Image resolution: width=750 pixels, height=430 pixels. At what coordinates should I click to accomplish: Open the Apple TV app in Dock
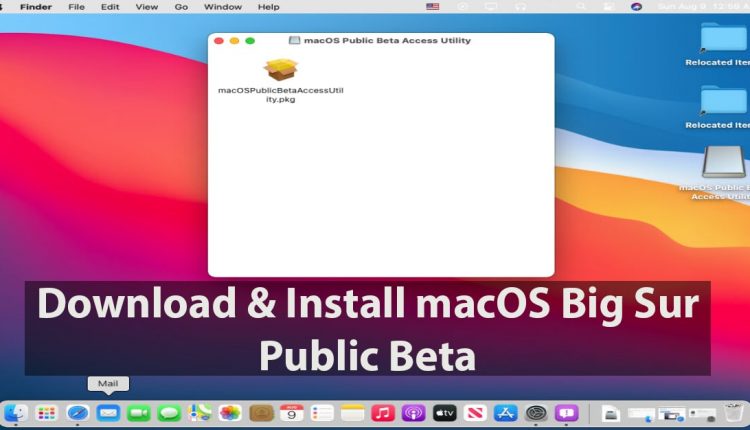click(x=444, y=413)
